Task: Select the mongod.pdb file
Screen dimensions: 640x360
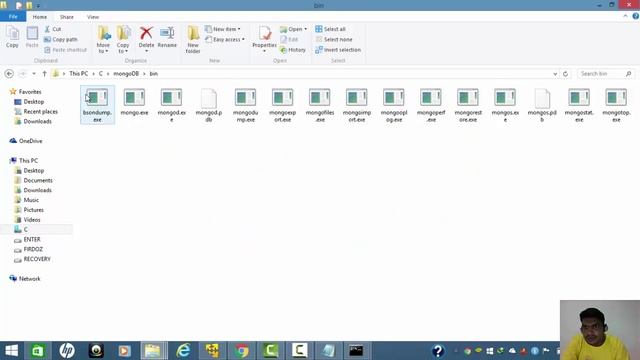Action: [x=209, y=105]
